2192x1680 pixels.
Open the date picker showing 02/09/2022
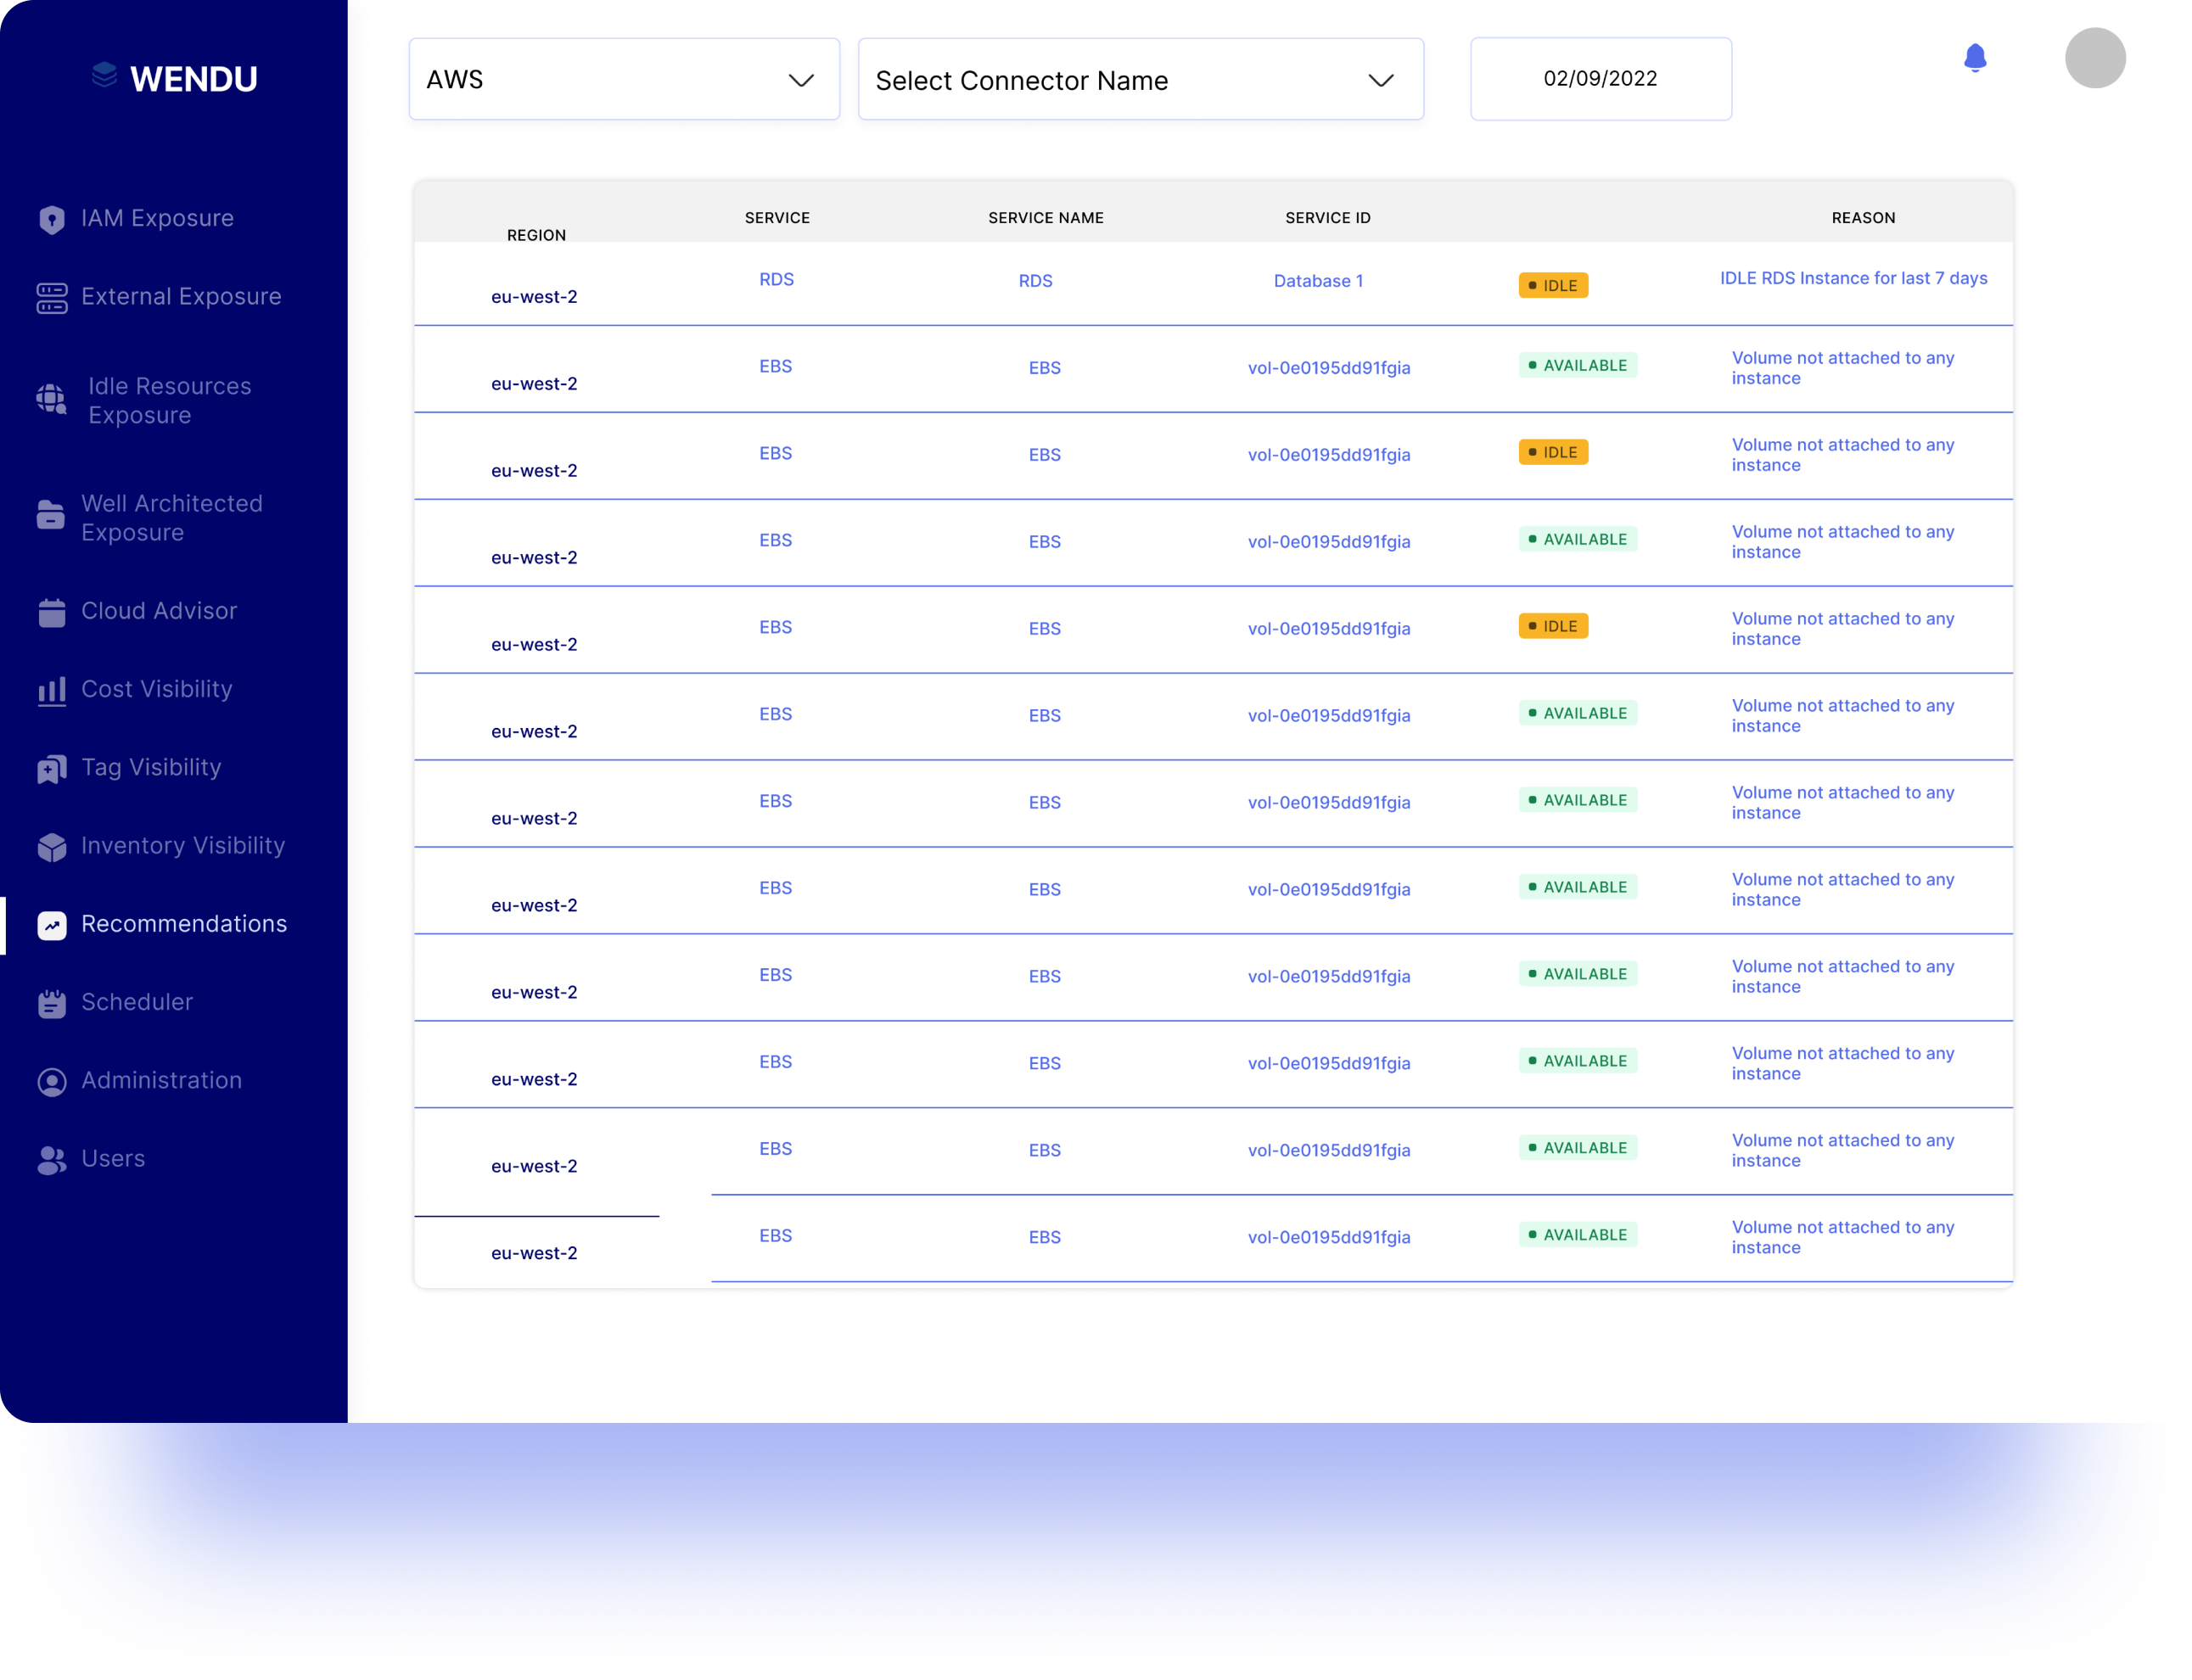[x=1600, y=79]
